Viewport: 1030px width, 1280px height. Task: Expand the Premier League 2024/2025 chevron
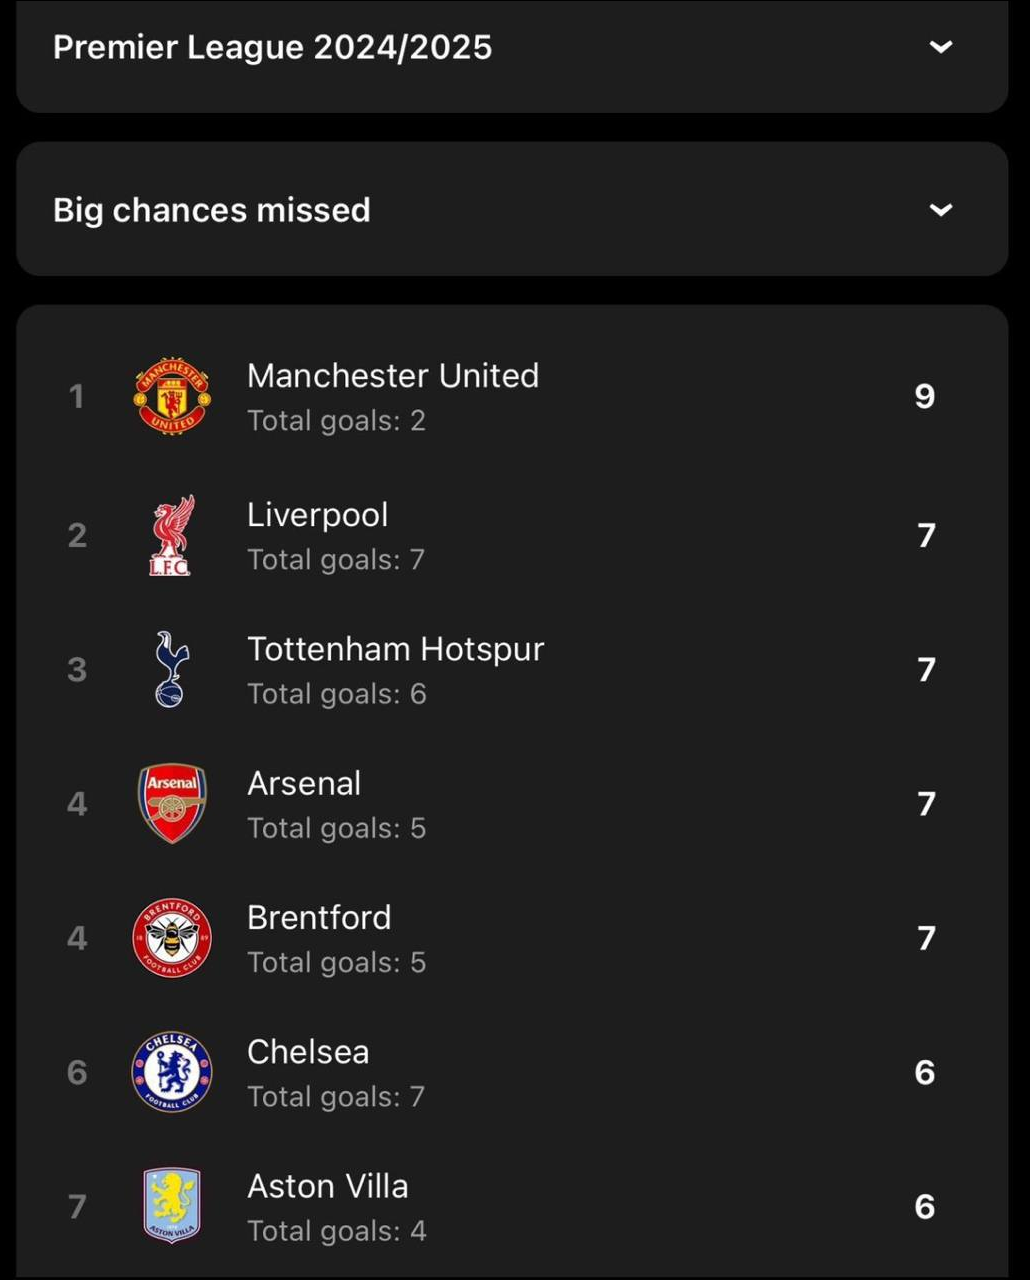tap(940, 47)
